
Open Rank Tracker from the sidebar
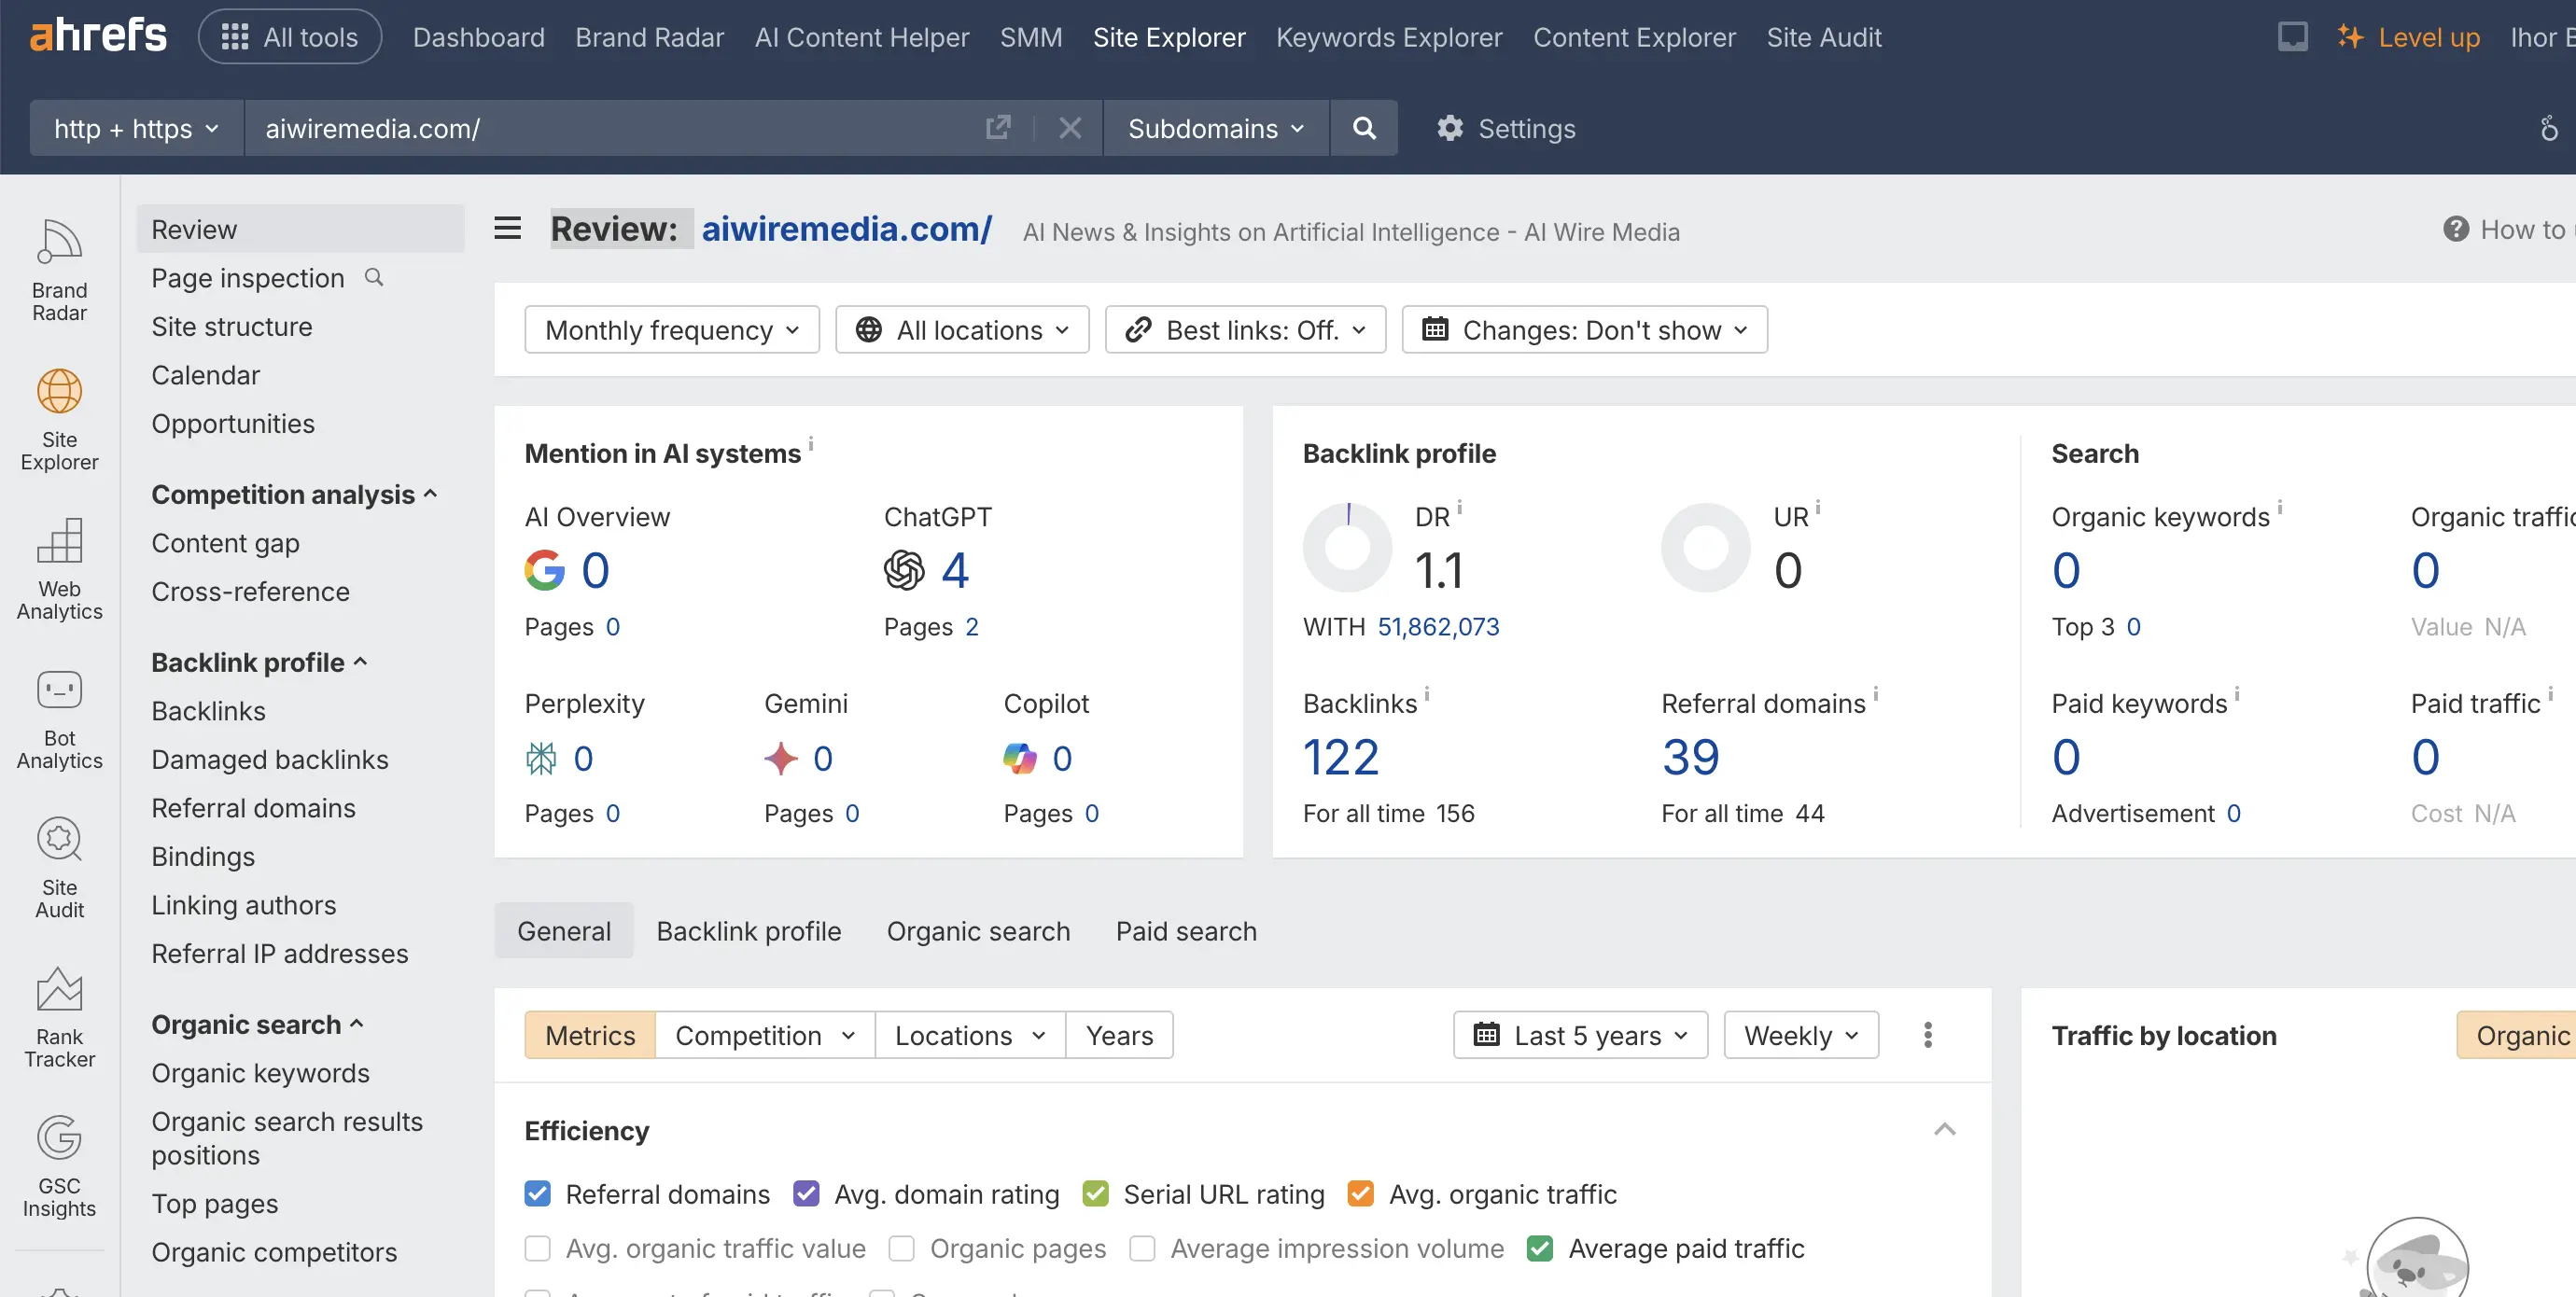59,991
